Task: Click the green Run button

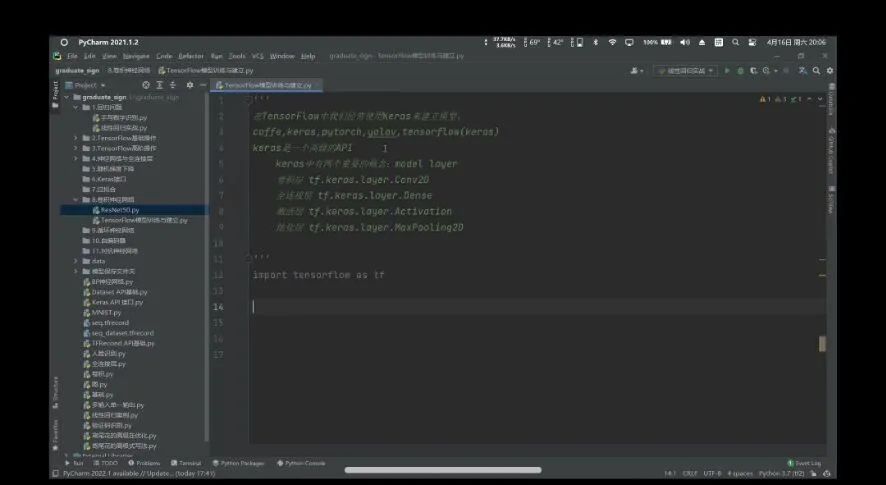Action: click(x=727, y=71)
